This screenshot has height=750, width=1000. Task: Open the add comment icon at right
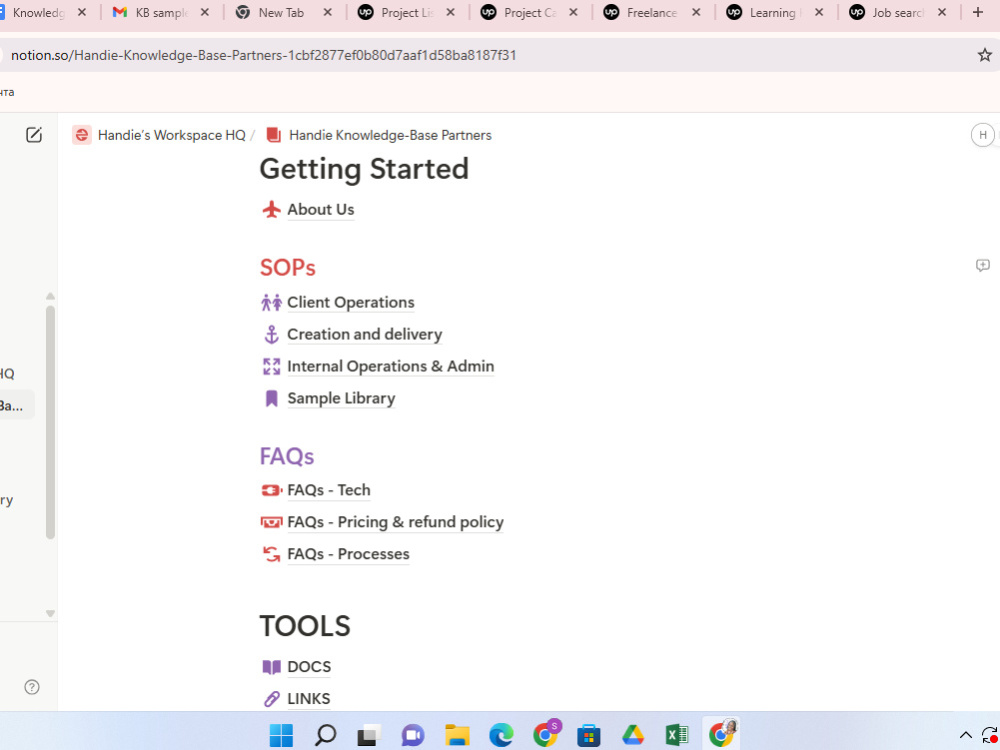(983, 265)
